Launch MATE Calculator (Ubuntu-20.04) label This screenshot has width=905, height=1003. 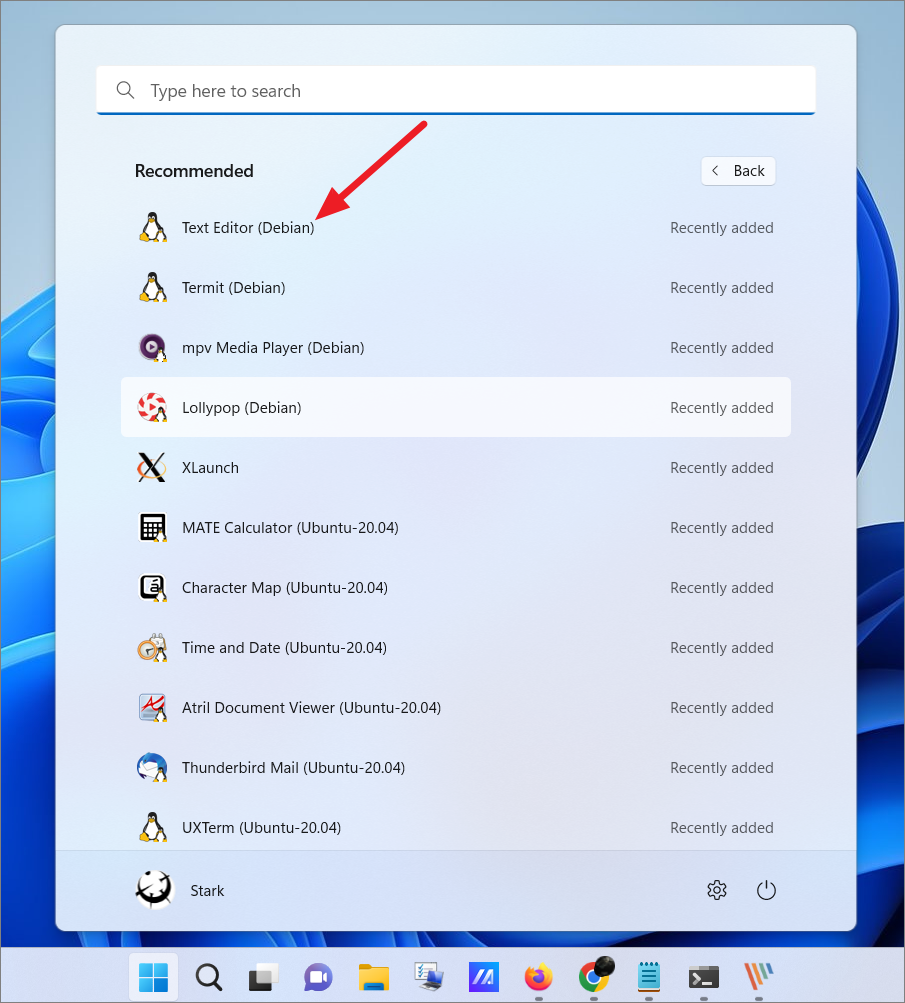tap(290, 528)
